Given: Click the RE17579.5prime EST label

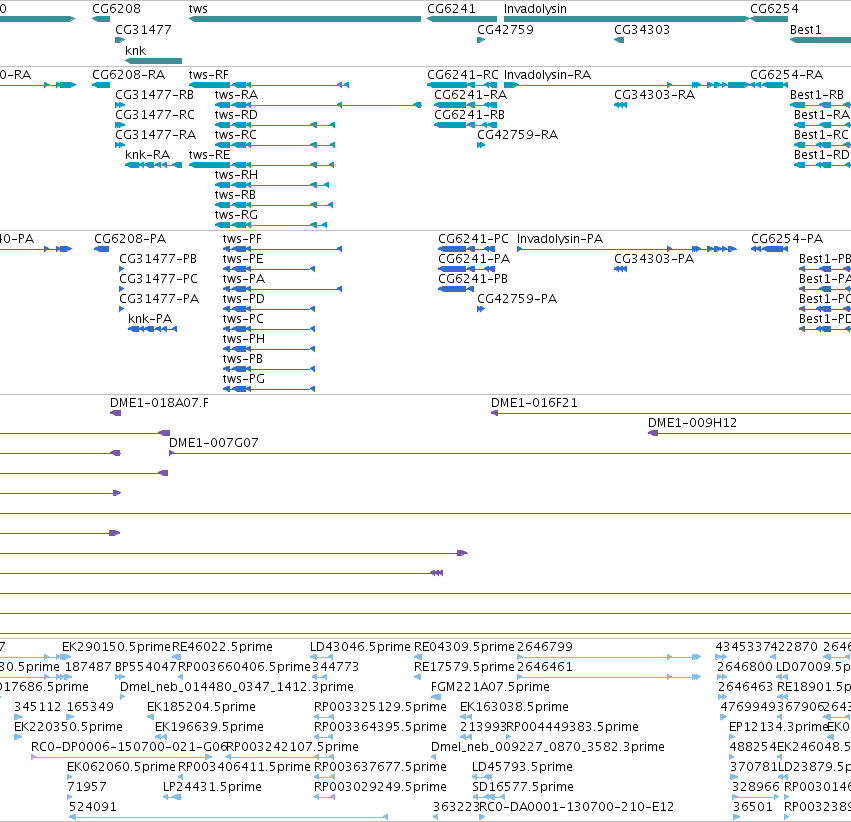Looking at the screenshot, I should point(465,667).
